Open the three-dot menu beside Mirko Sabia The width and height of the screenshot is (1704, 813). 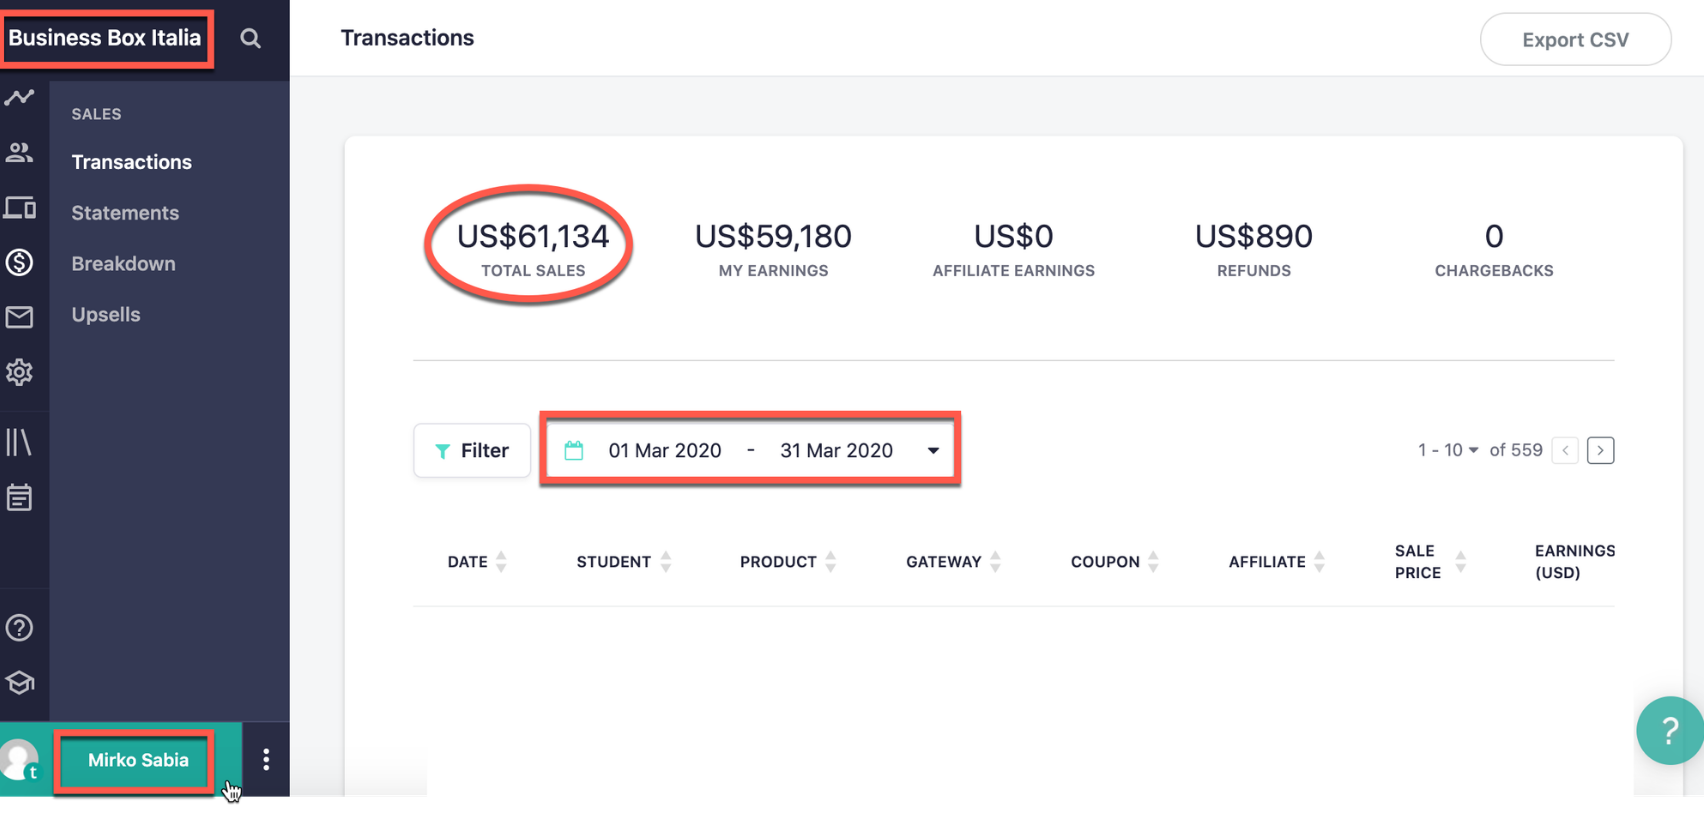click(266, 760)
